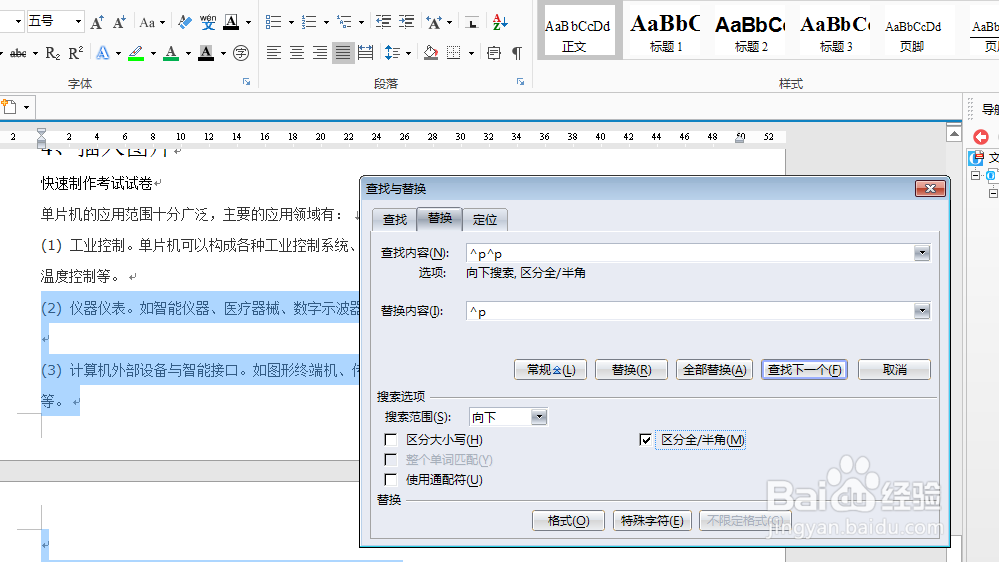
Task: Open the 特殊字符(E) menu button
Action: point(652,521)
